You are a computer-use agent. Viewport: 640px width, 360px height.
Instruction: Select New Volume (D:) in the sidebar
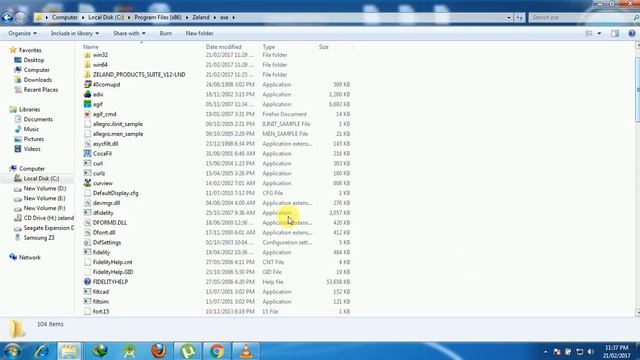(45, 188)
